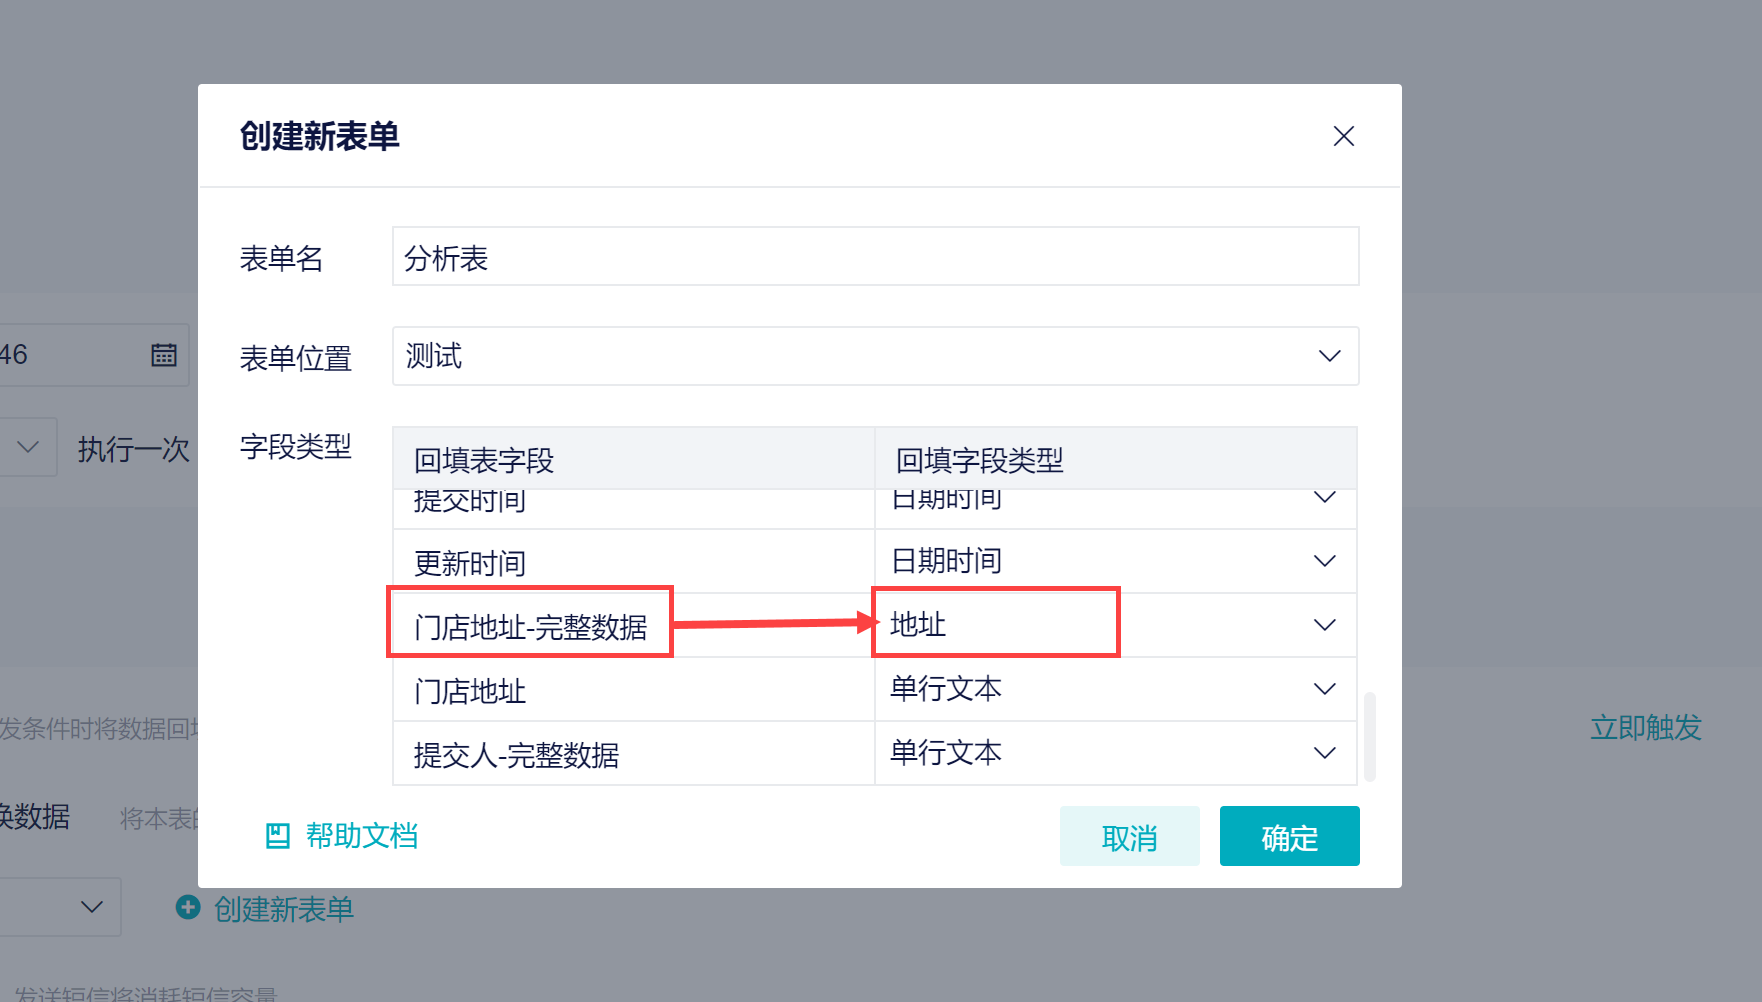Click the 立即触发 link

[x=1645, y=727]
